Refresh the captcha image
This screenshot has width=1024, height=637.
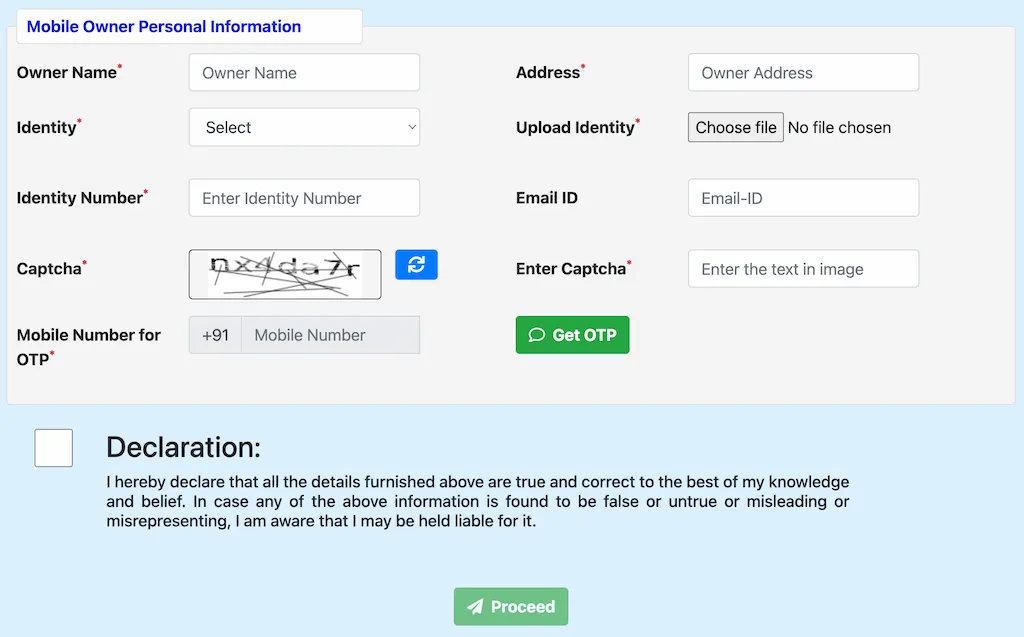416,264
